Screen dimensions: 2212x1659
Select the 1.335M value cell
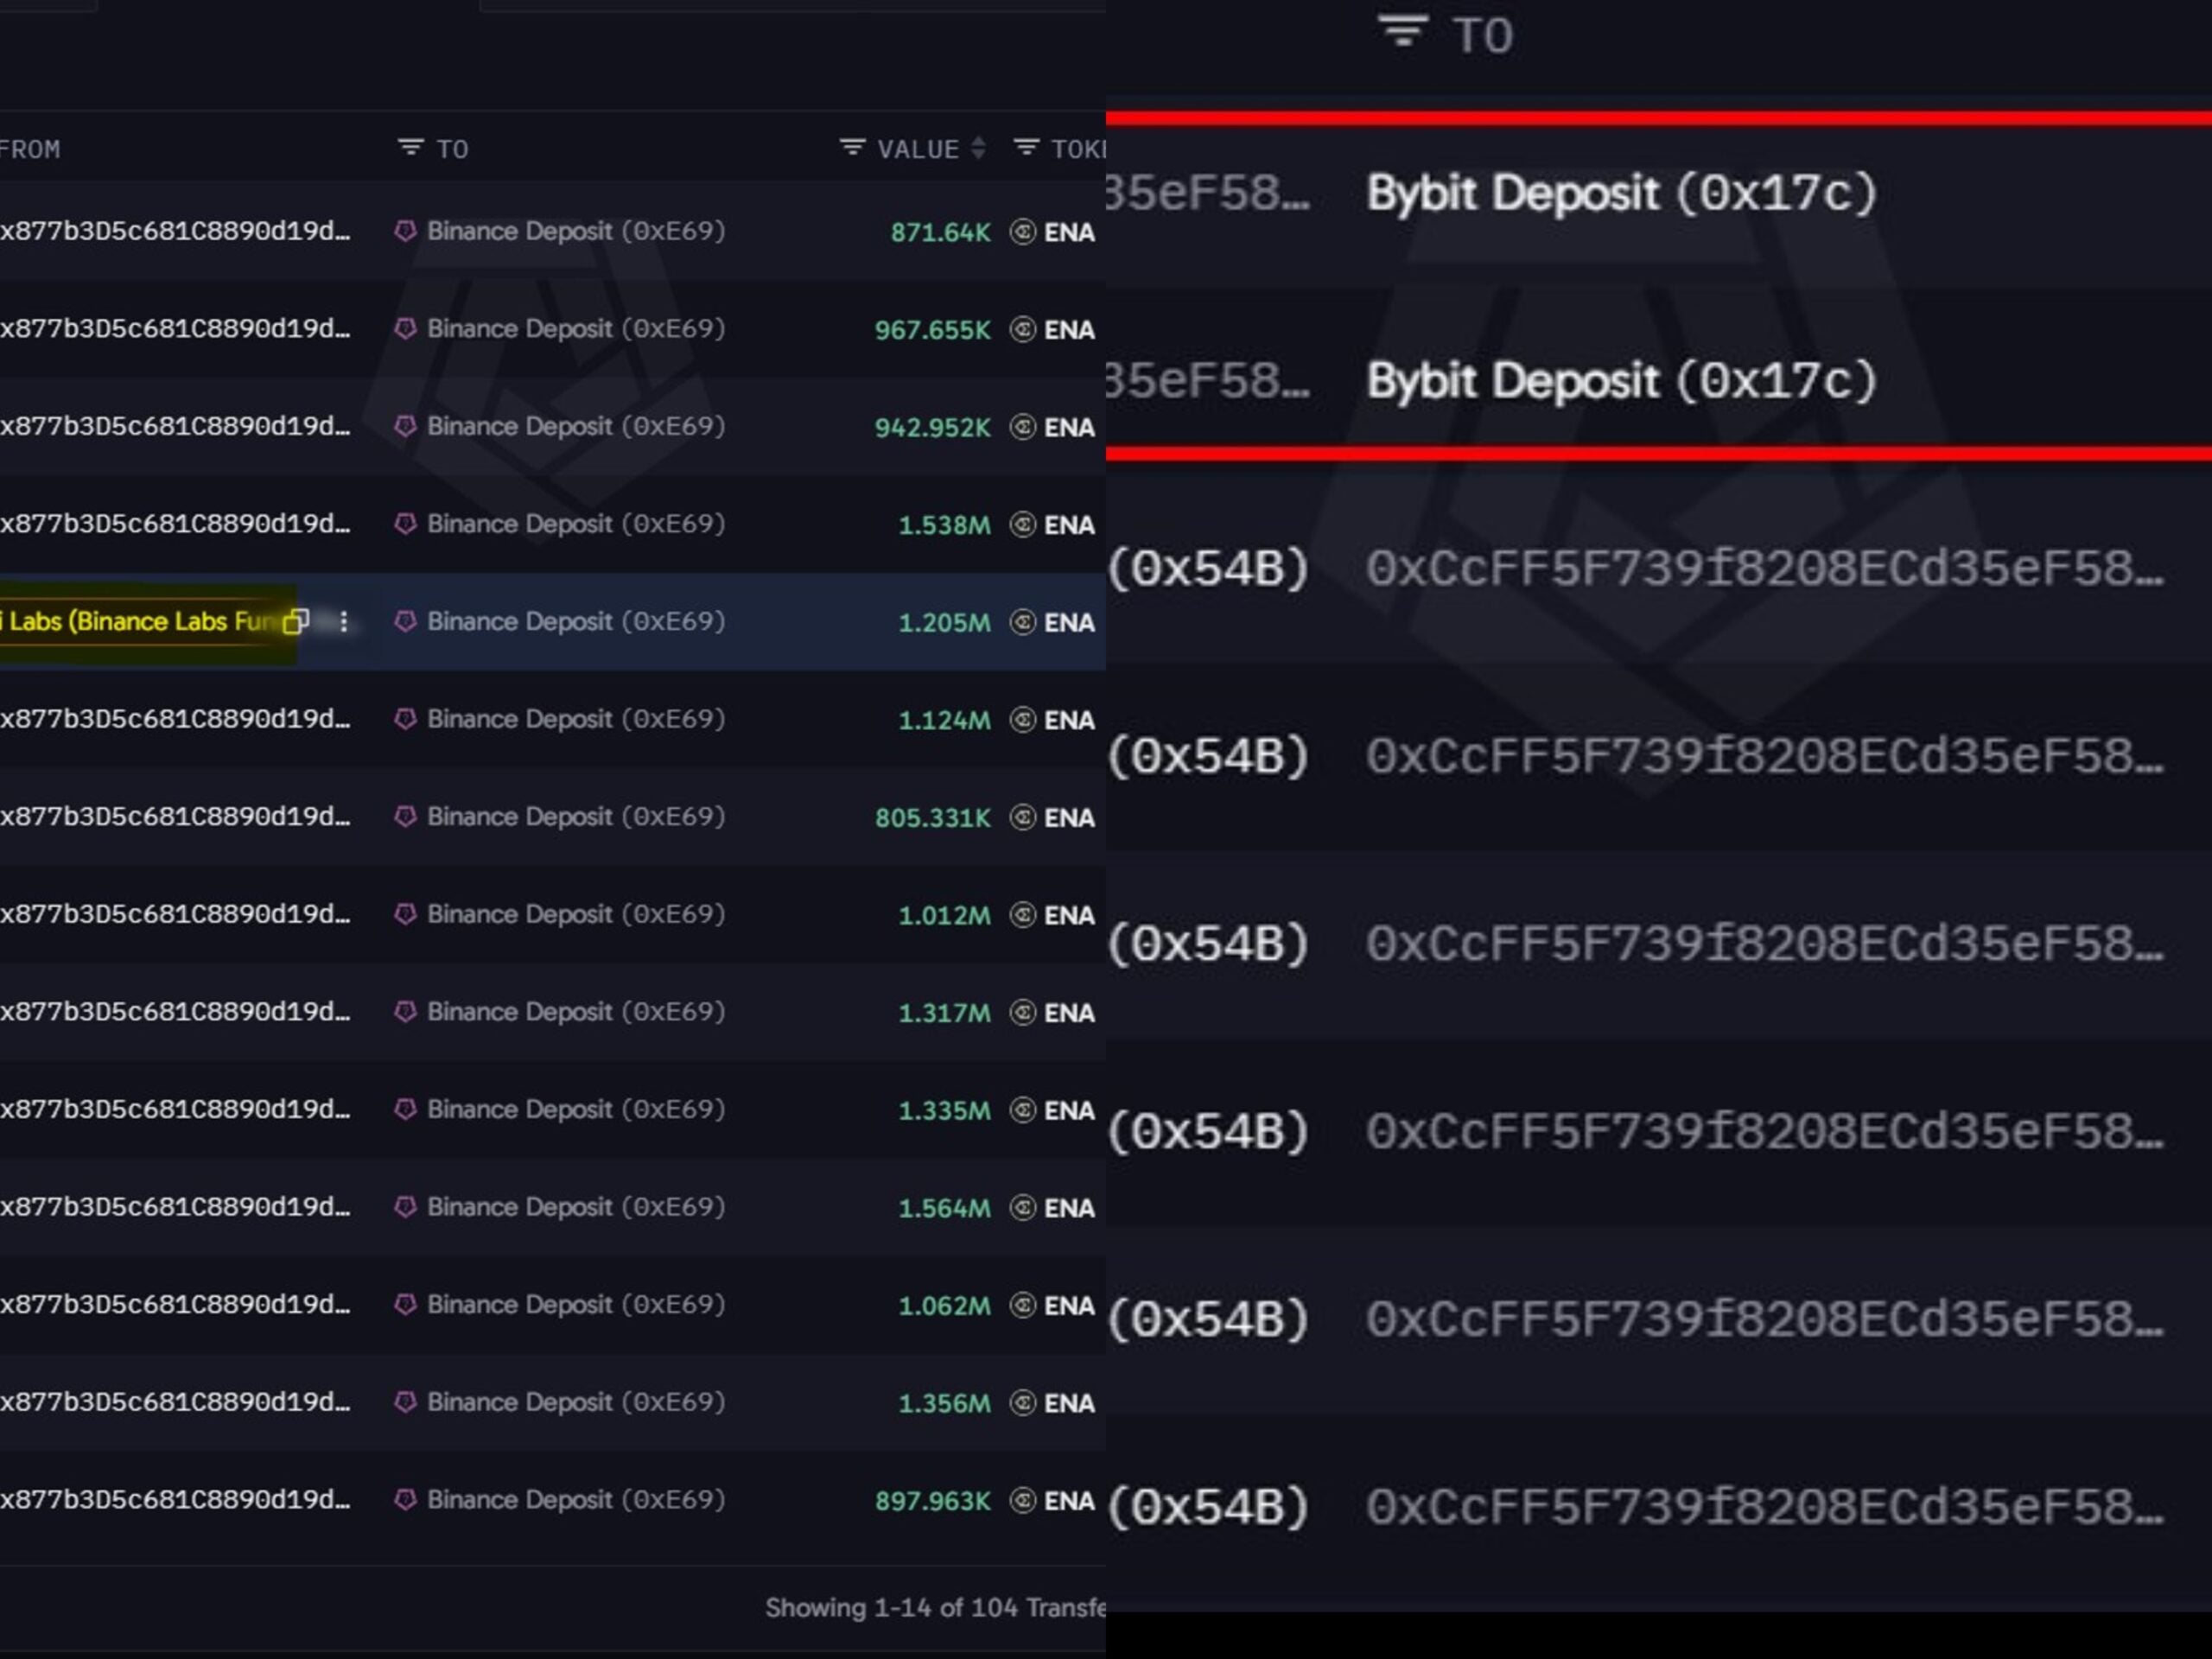[x=944, y=1110]
